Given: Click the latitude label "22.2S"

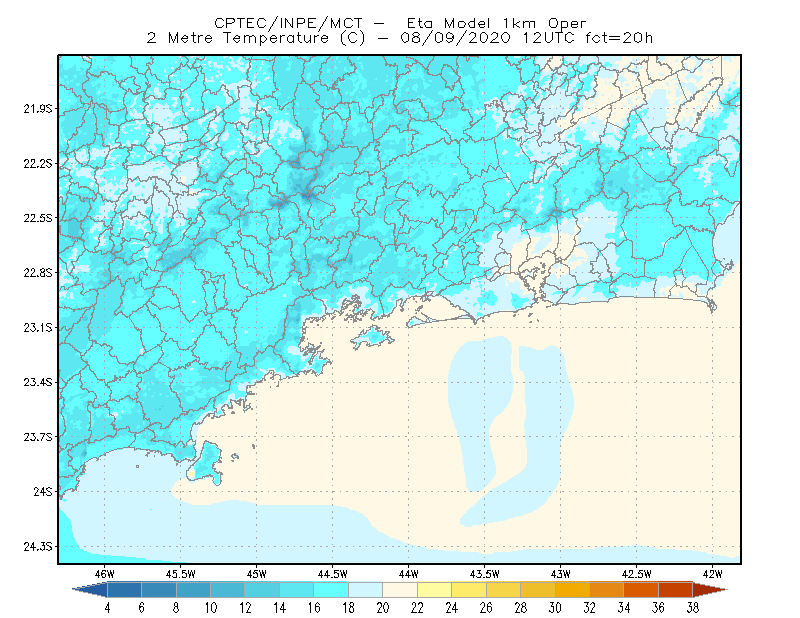Looking at the screenshot, I should point(37,163).
